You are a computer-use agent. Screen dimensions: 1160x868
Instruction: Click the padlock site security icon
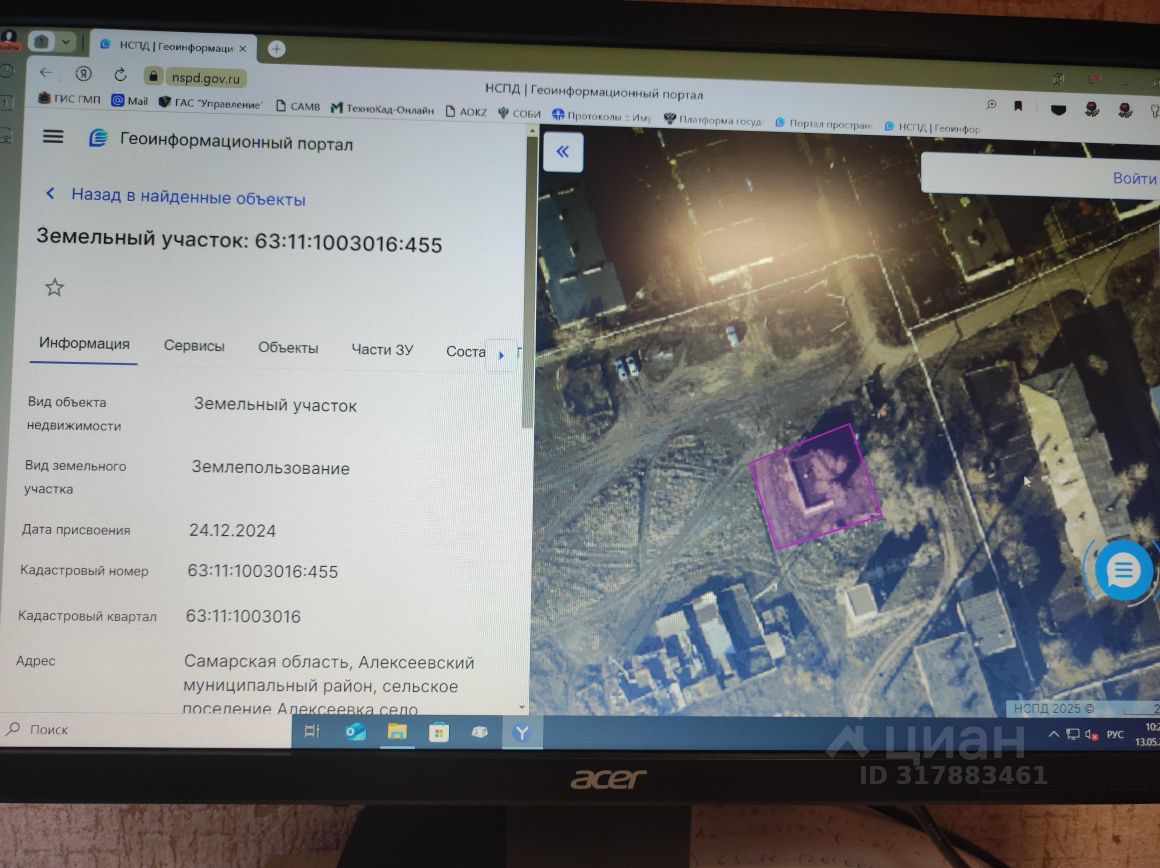click(x=153, y=75)
